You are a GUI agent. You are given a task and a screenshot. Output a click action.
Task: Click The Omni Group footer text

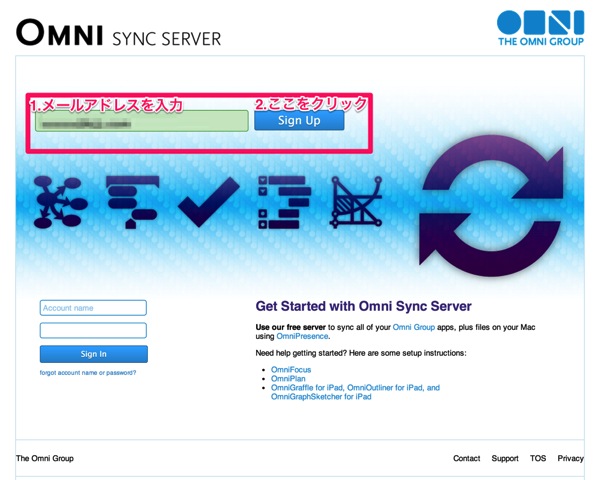coord(45,458)
